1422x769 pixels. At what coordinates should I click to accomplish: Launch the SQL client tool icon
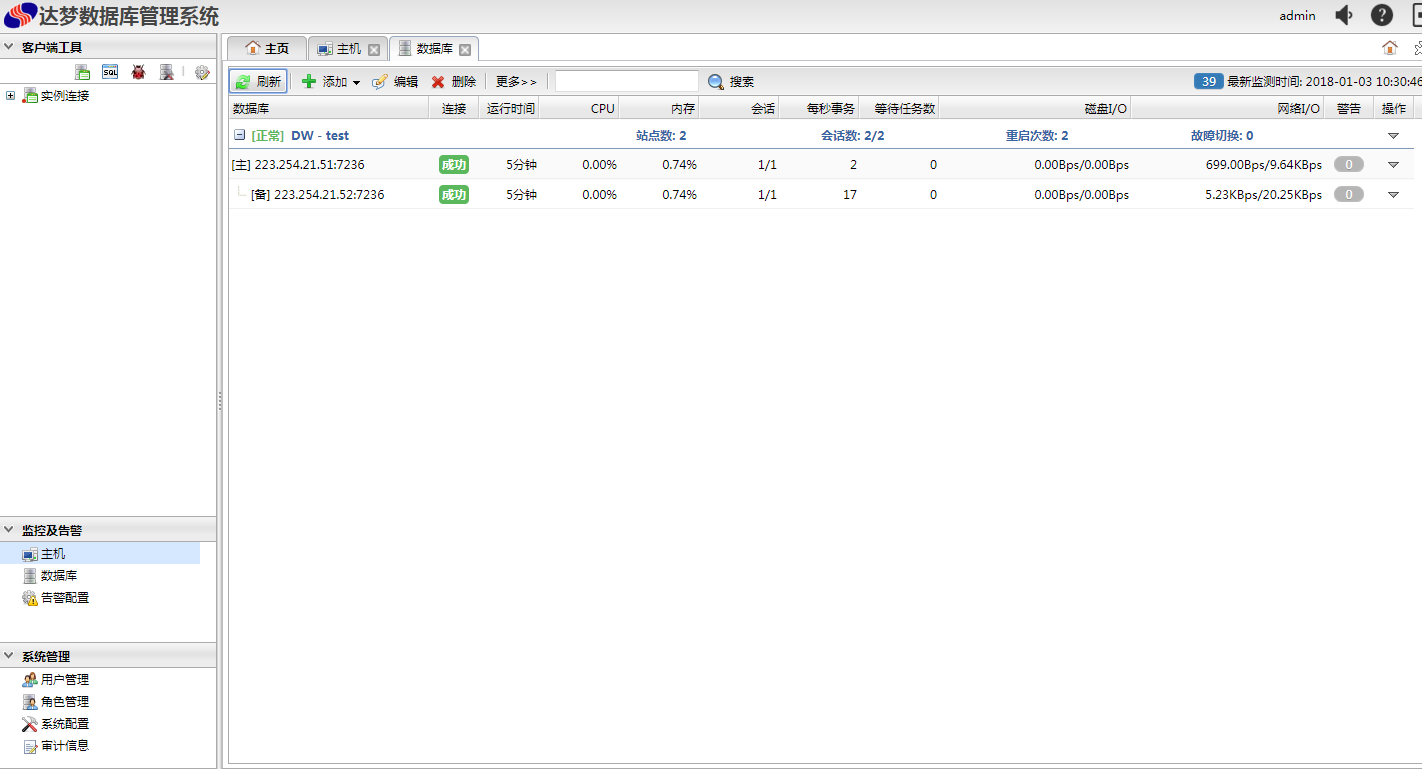click(110, 72)
